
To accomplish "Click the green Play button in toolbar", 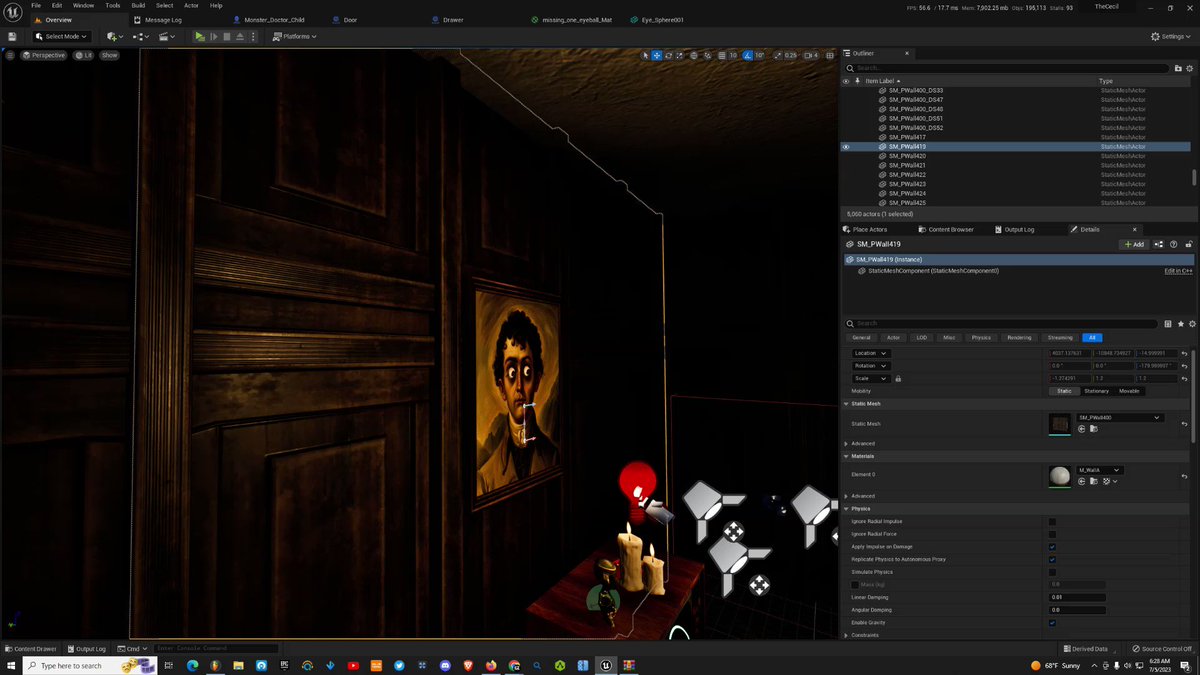I will click(x=200, y=36).
